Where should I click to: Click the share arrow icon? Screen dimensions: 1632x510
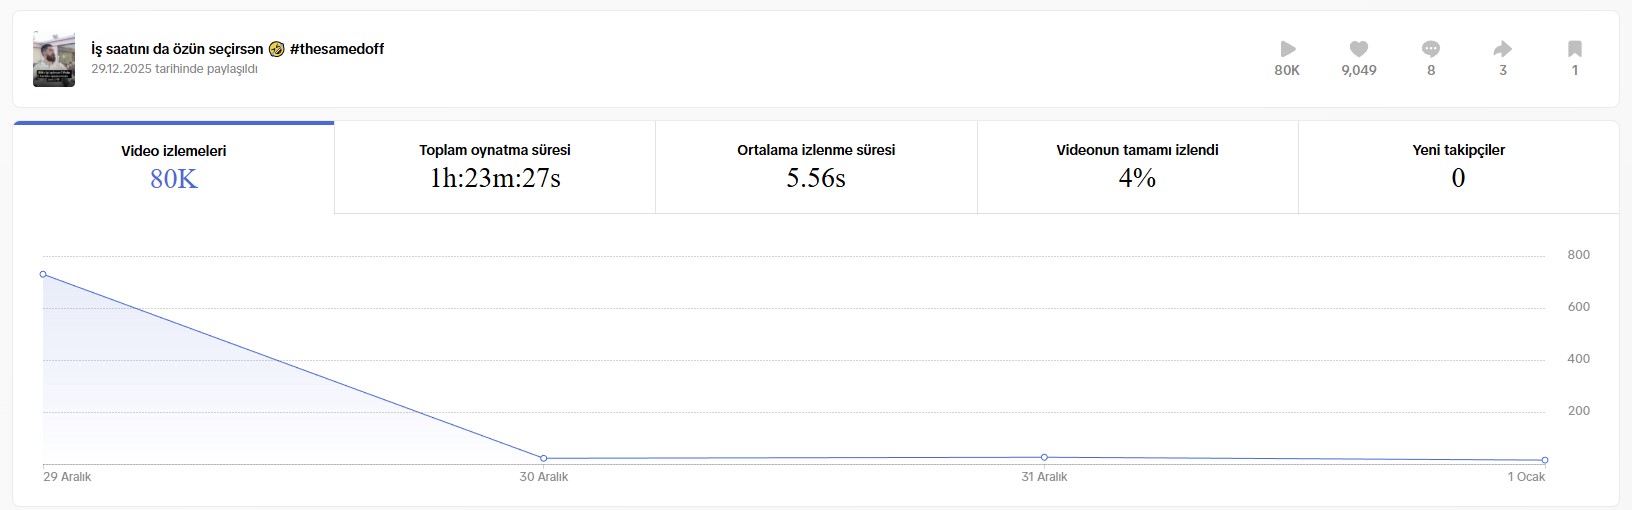pyautogui.click(x=1502, y=49)
